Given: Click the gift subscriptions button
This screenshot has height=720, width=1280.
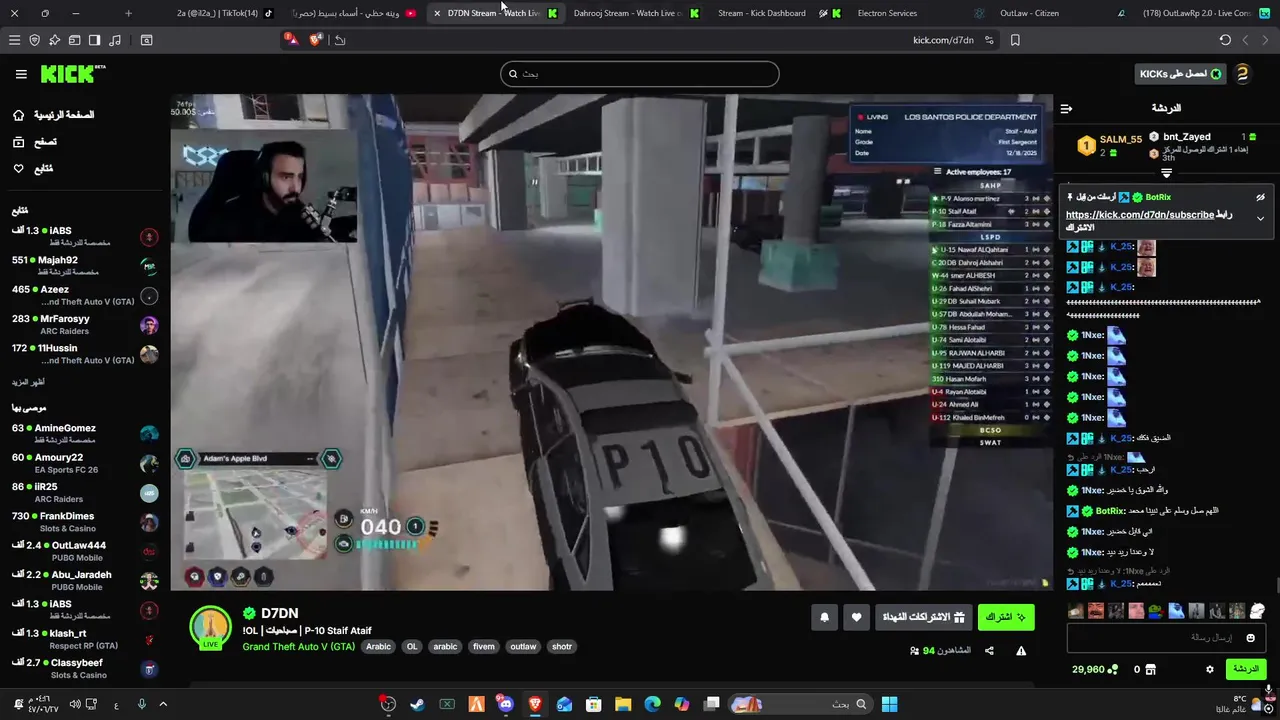Looking at the screenshot, I should pyautogui.click(x=922, y=618).
